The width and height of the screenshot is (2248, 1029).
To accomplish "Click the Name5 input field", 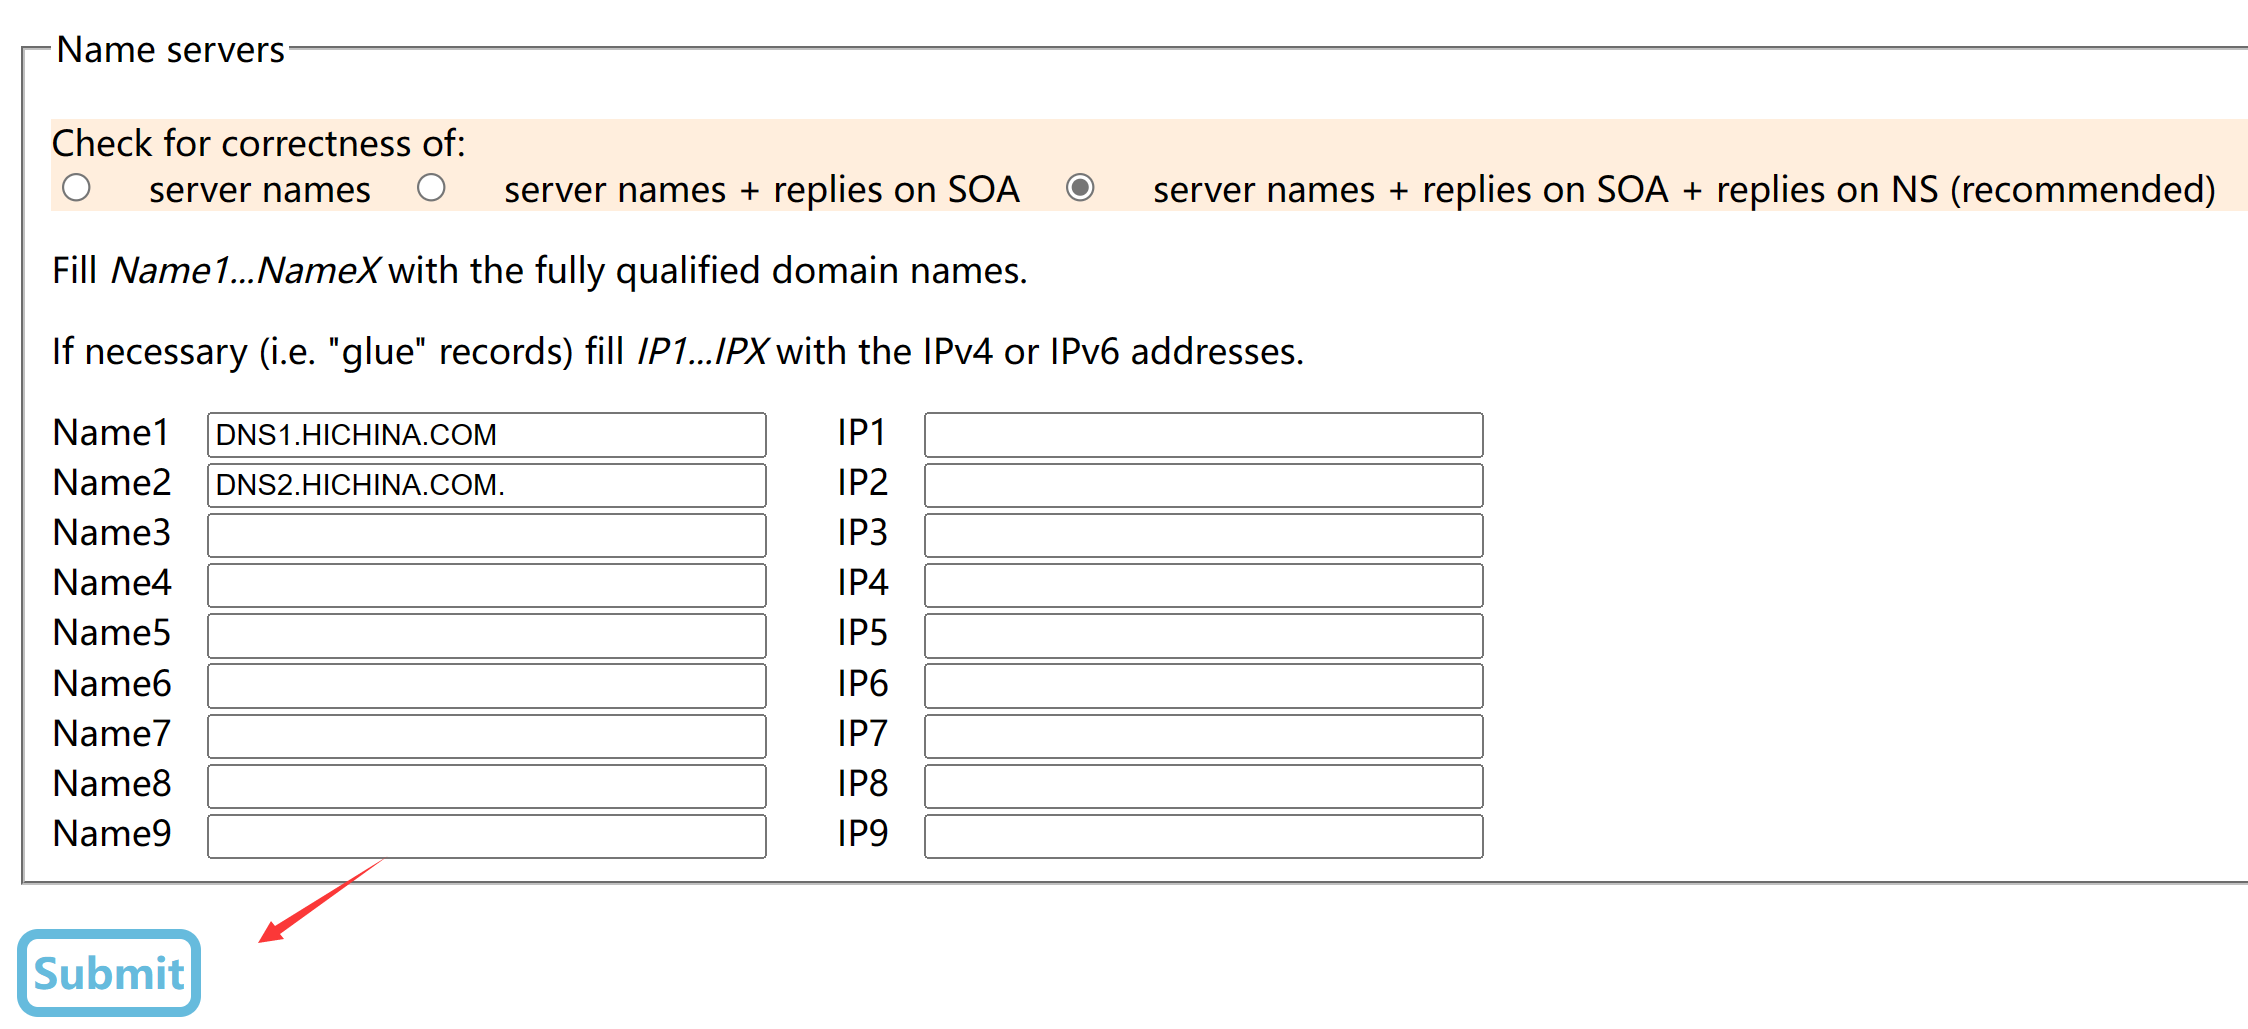I will (486, 635).
